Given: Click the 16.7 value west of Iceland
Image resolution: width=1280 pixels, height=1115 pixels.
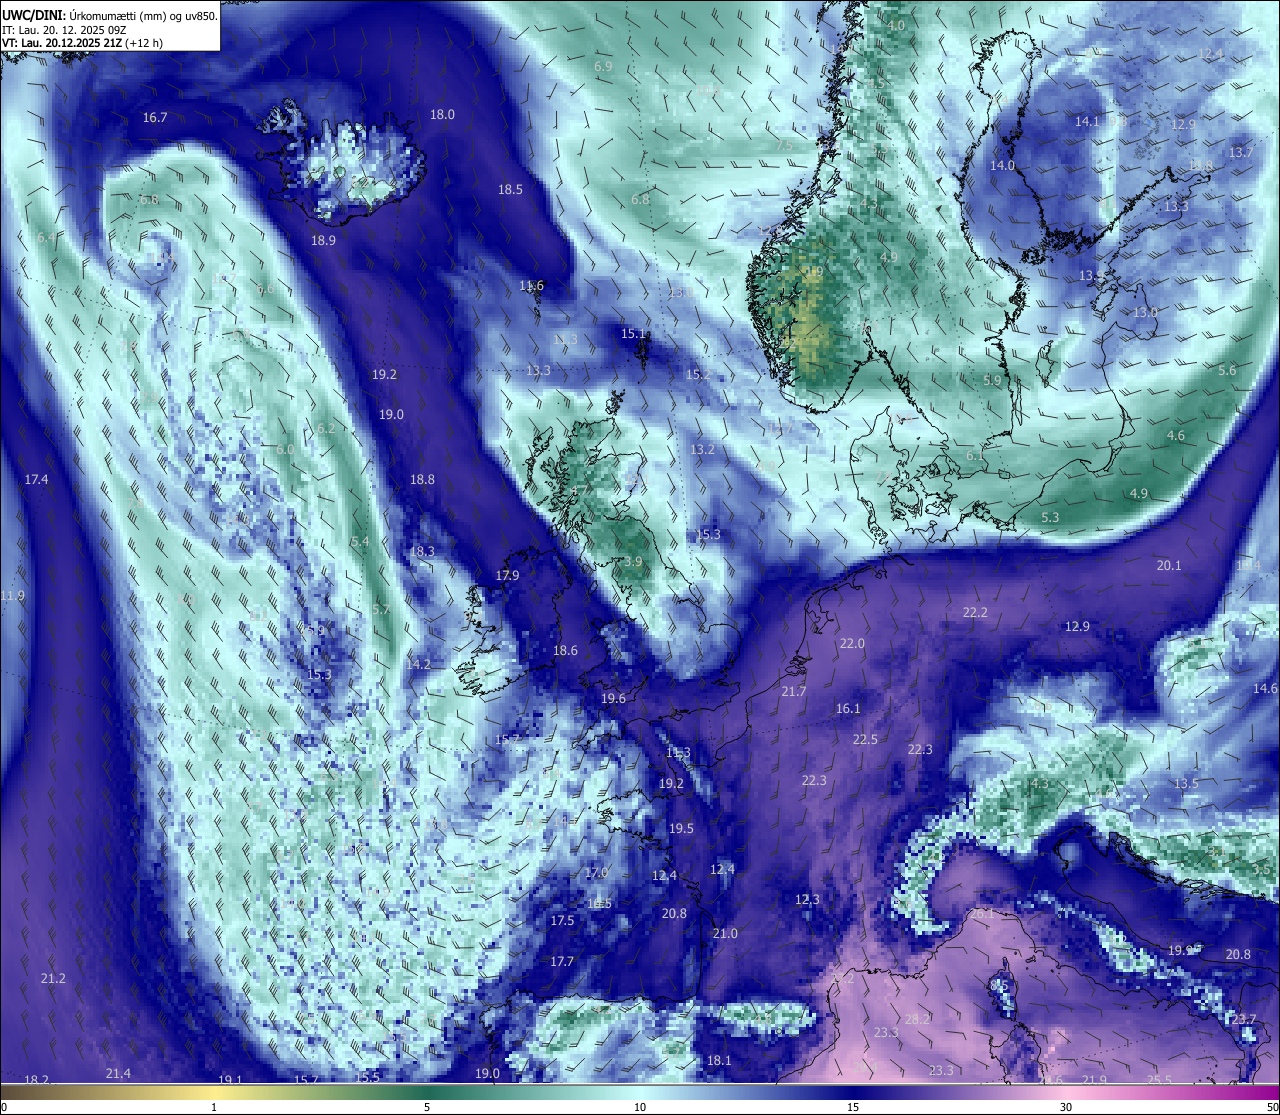Looking at the screenshot, I should [x=155, y=118].
